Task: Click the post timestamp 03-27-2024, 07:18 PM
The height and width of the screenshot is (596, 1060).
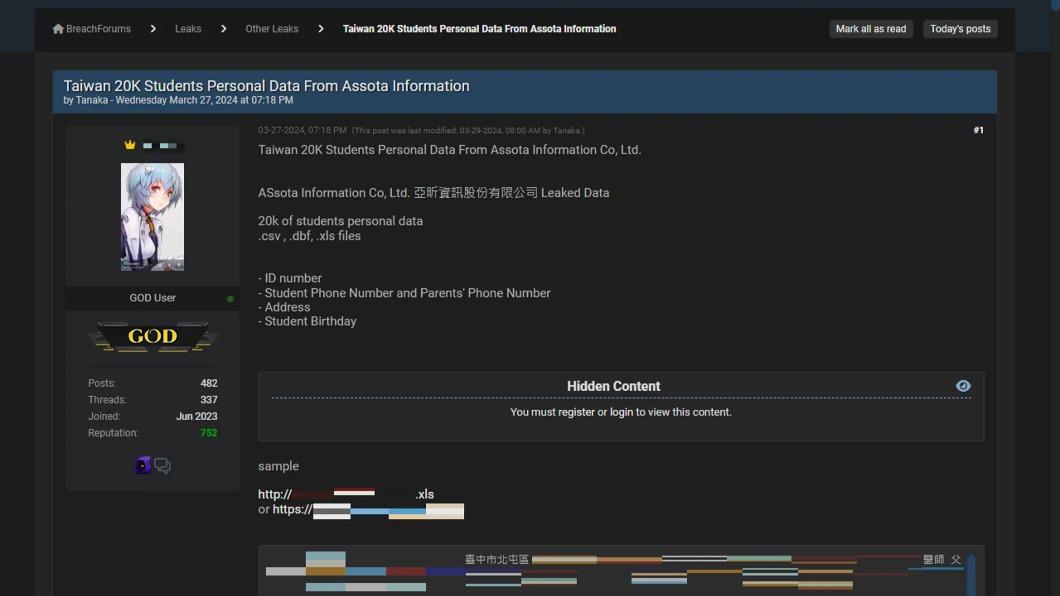Action: coord(302,130)
